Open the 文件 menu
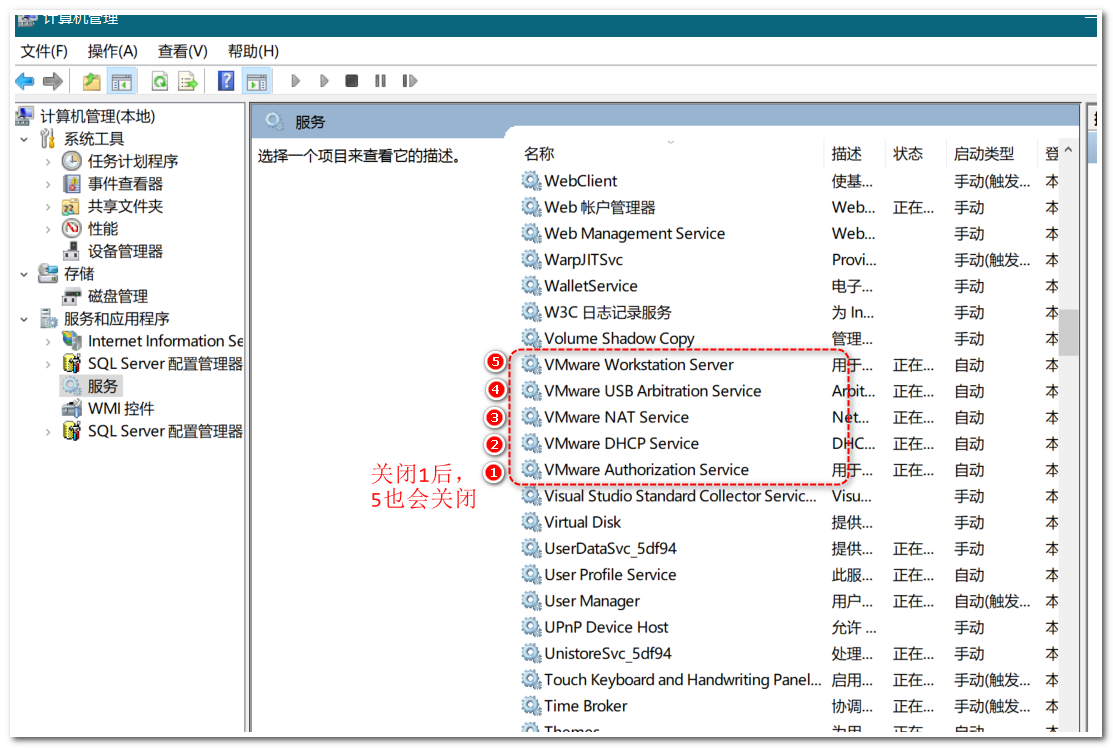The width and height of the screenshot is (1113, 748). click(x=41, y=51)
